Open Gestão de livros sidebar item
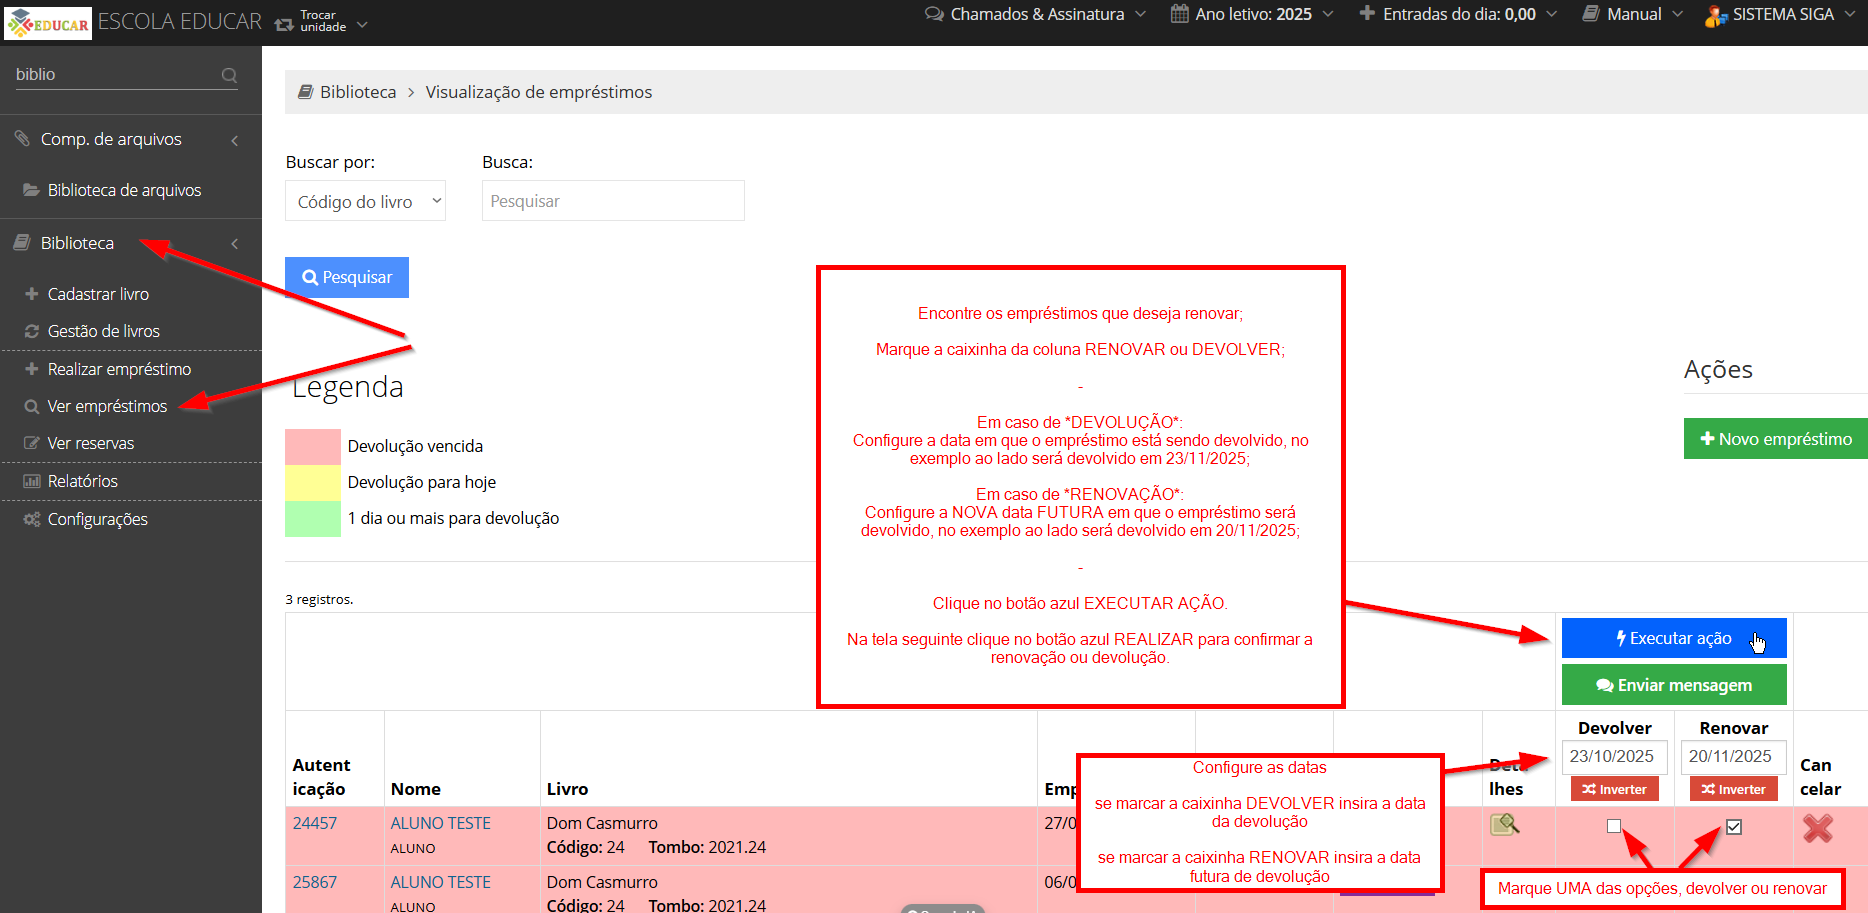1868x913 pixels. click(x=103, y=331)
